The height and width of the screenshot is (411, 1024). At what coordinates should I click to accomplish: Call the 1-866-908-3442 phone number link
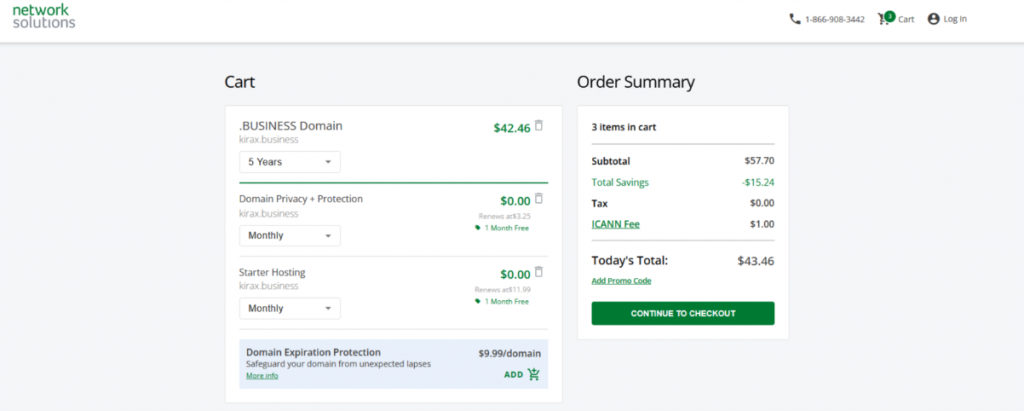pos(835,19)
